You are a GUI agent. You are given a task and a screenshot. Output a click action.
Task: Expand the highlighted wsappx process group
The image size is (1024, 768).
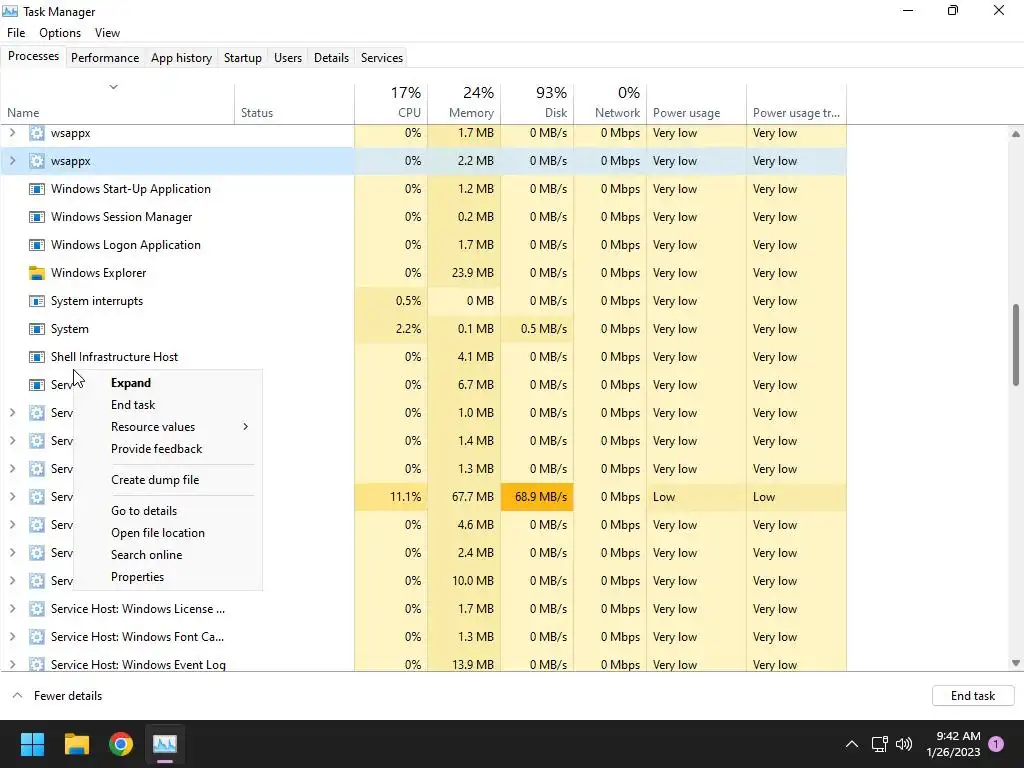click(12, 161)
